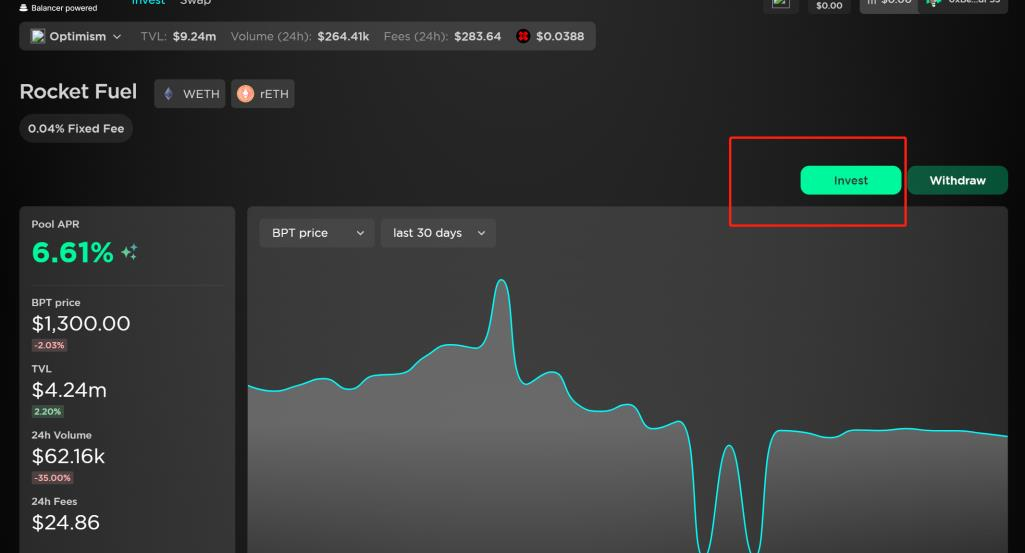Click the Optimism network logo

pos(38,37)
